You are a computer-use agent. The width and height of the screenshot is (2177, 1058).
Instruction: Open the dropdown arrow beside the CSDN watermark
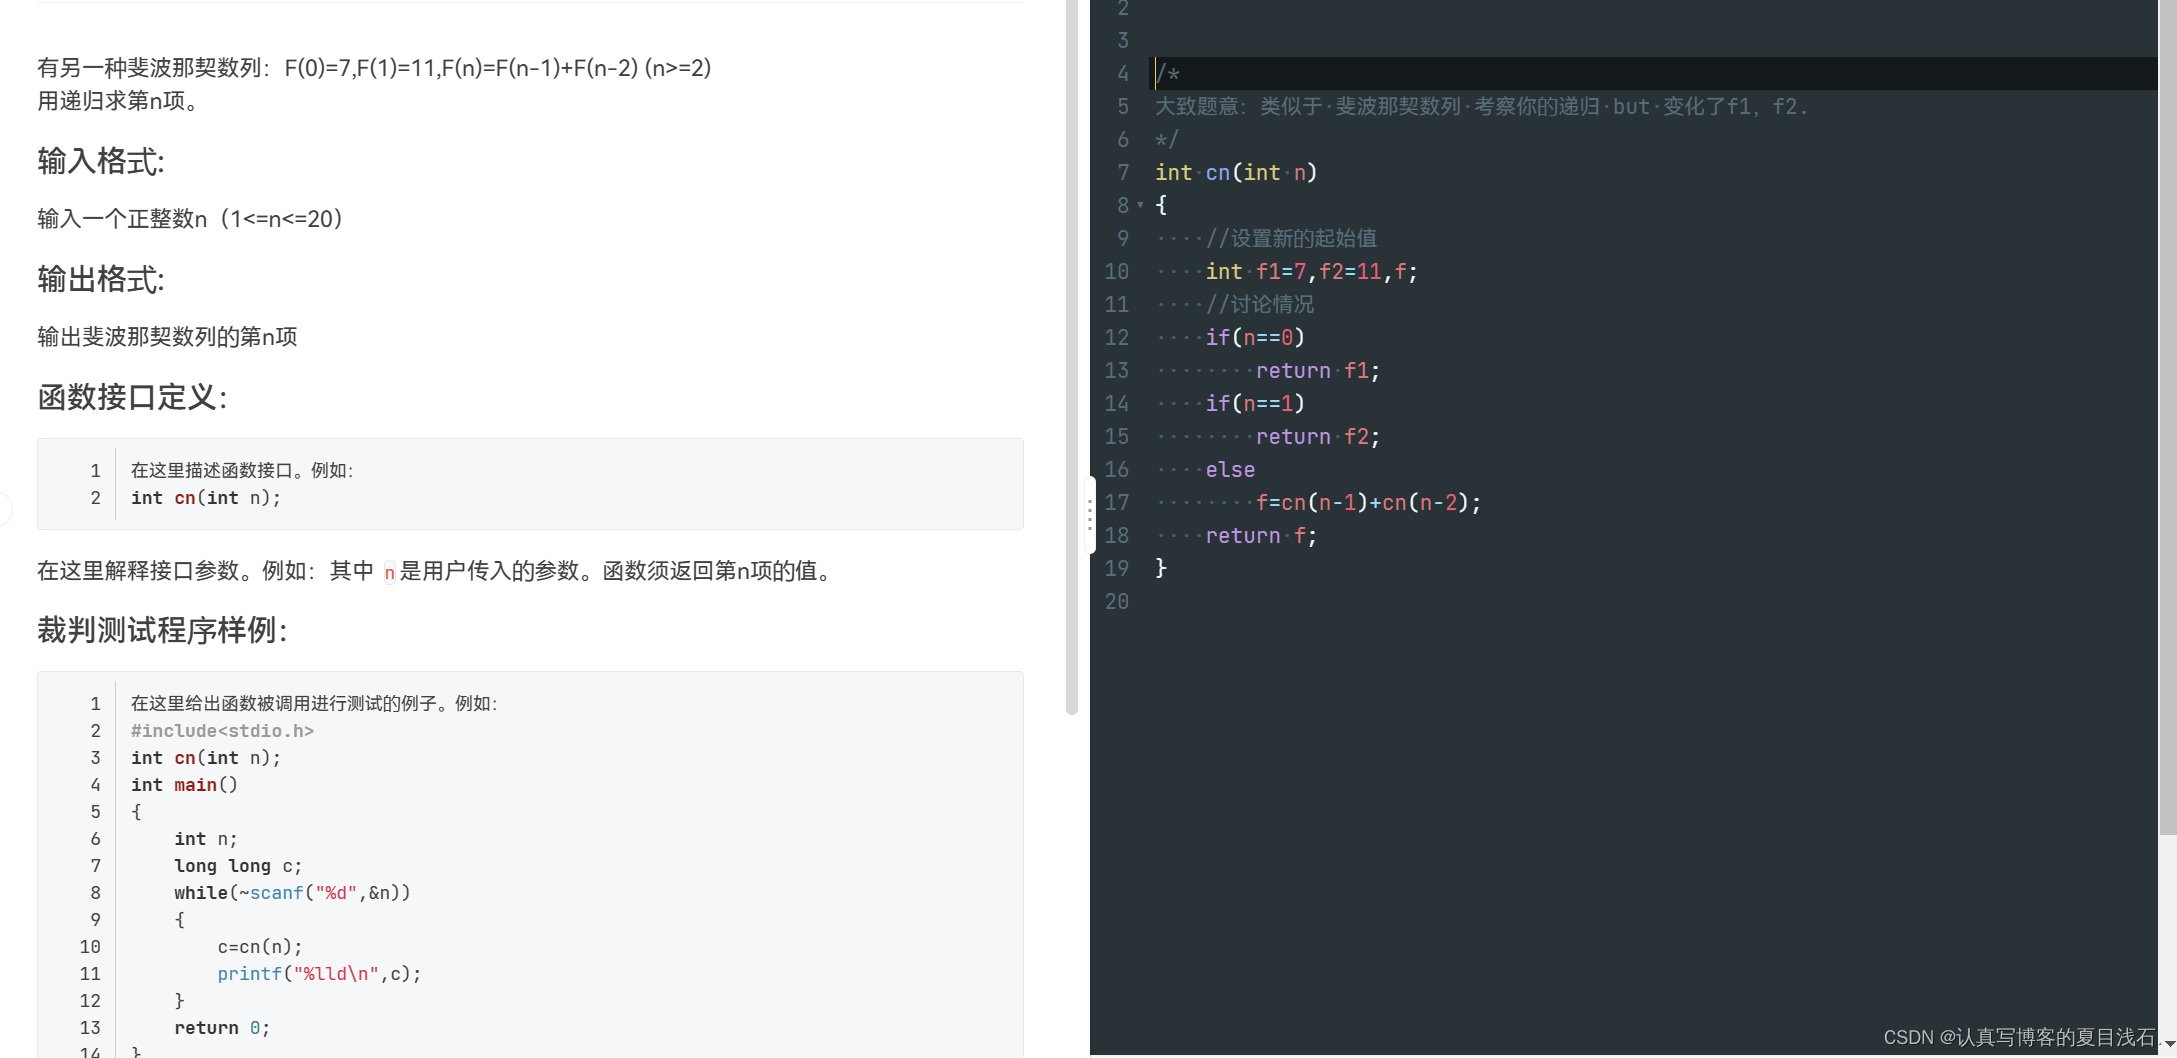click(2168, 1041)
